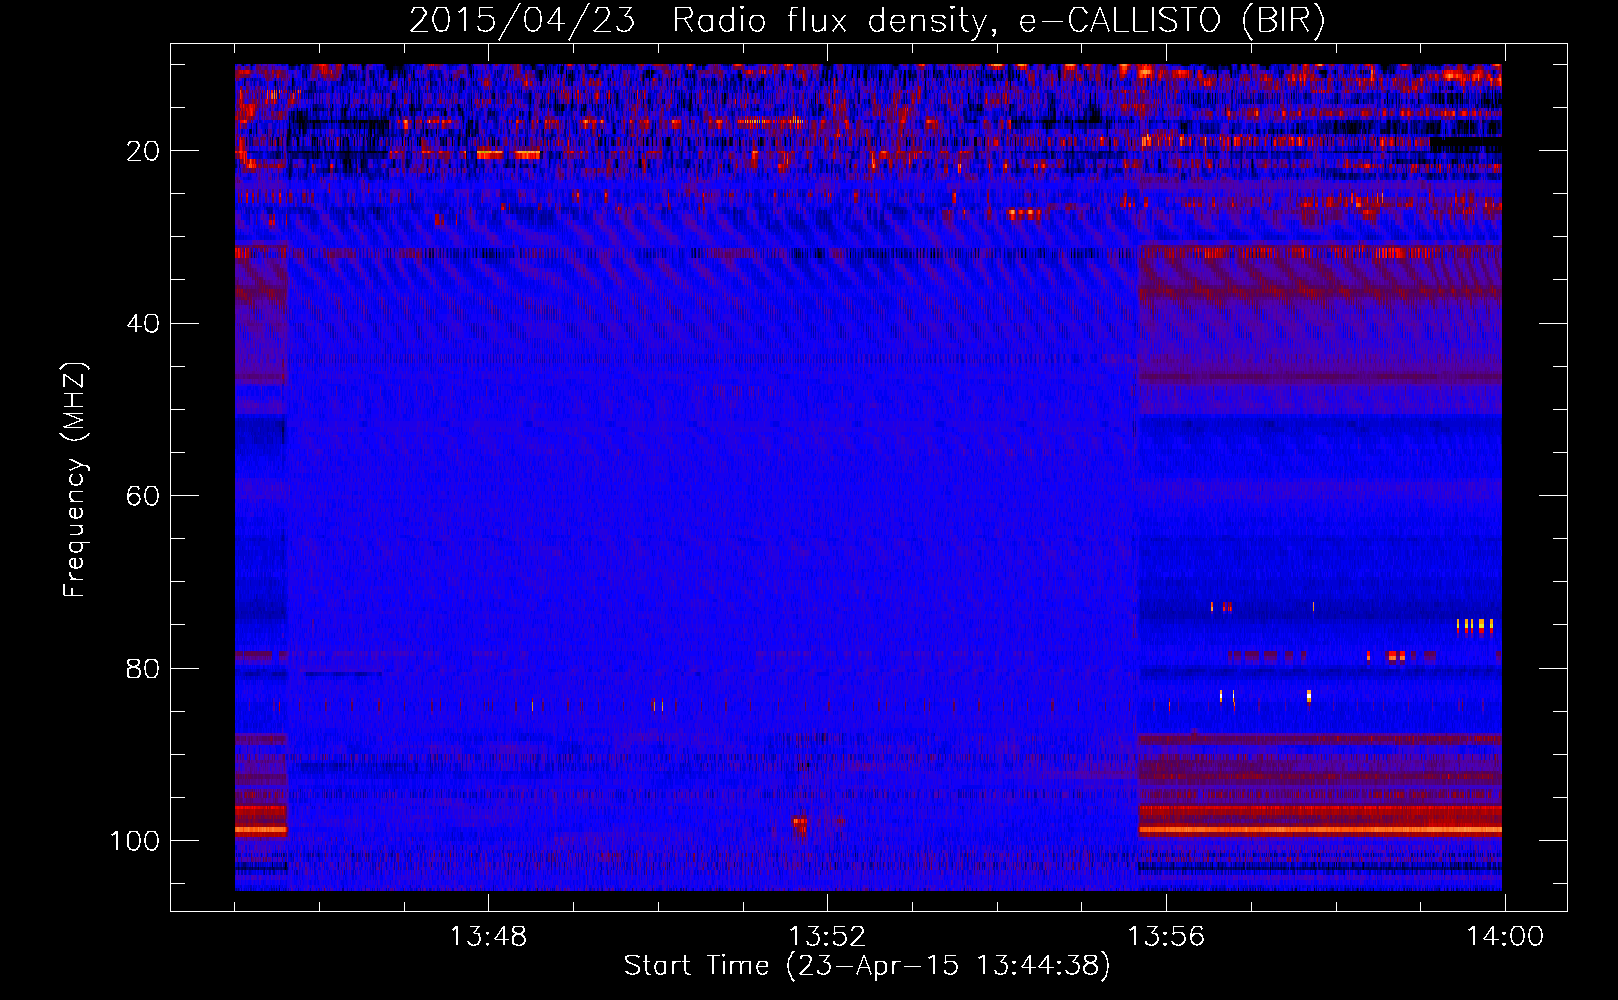Viewport: 1618px width, 1000px height.
Task: Click the 13:48 time tick label
Action: [x=488, y=937]
